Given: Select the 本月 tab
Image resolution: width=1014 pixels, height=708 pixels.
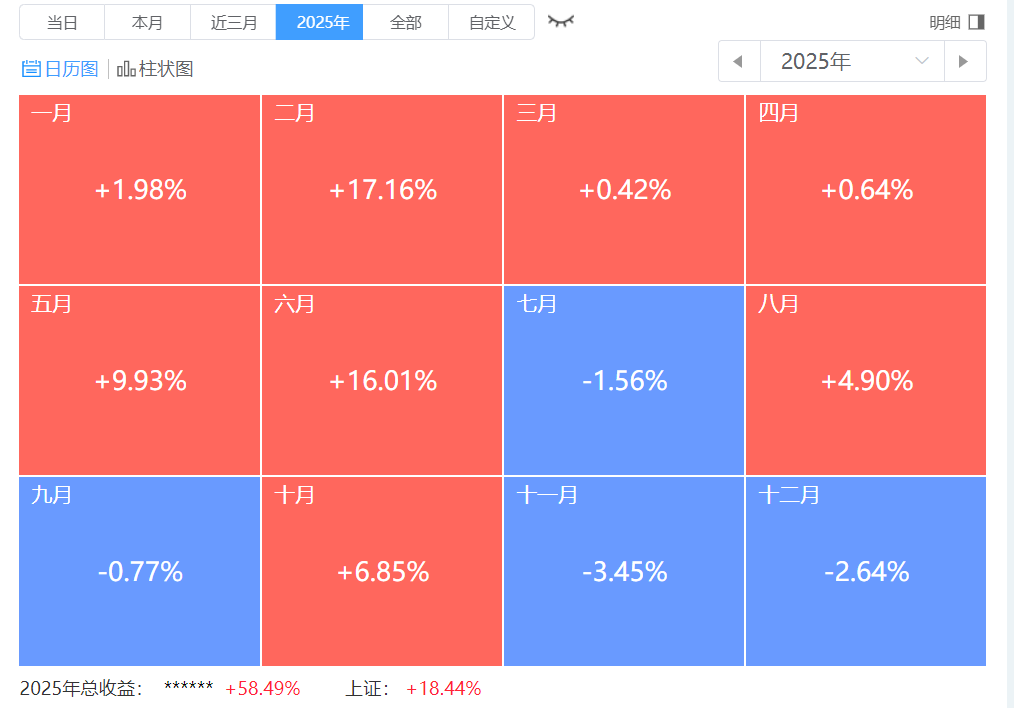Looking at the screenshot, I should click(147, 22).
